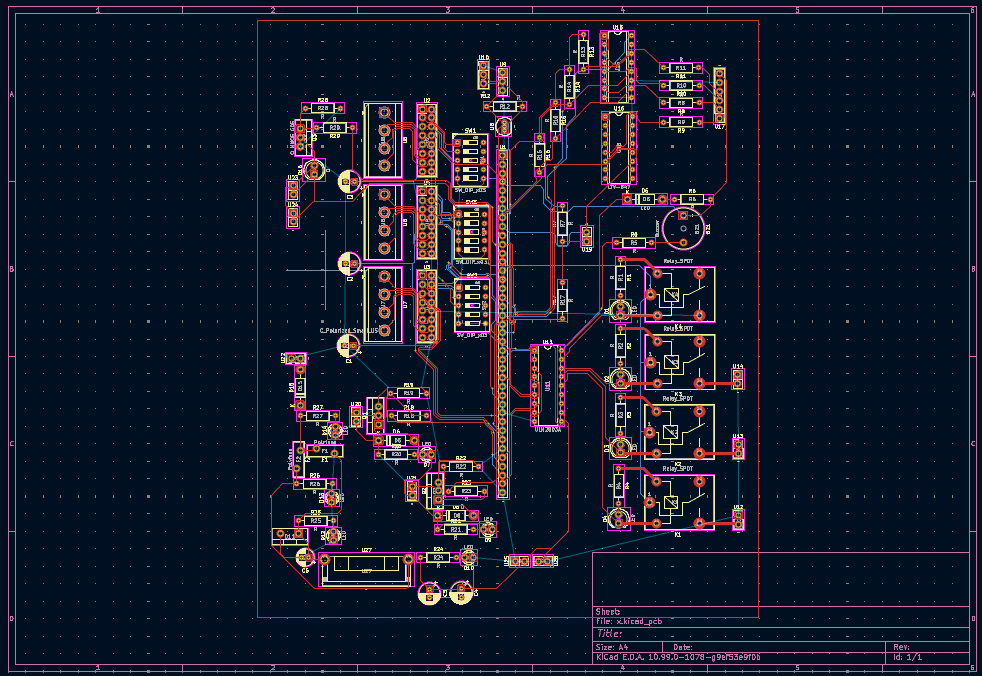Select resistor R21 footprint
The image size is (982, 676).
tap(455, 529)
